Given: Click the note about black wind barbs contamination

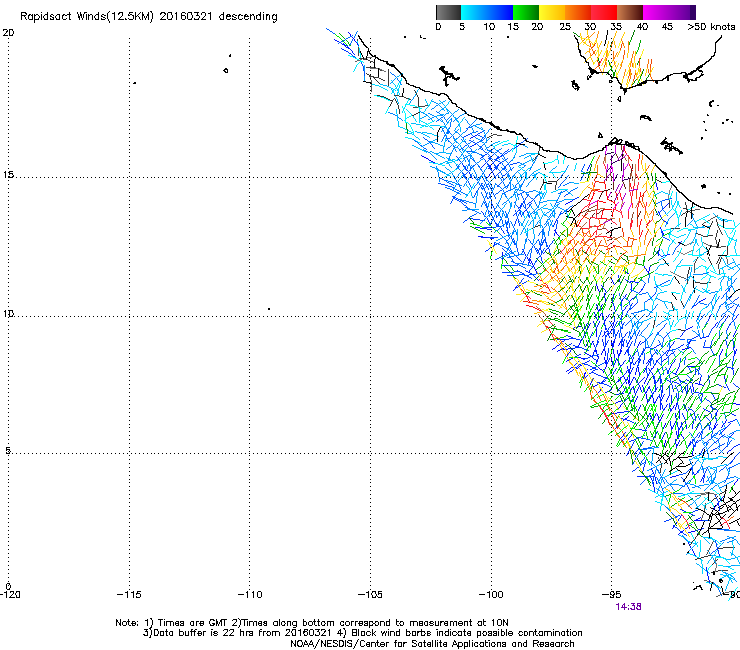Looking at the screenshot, I should point(460,633).
